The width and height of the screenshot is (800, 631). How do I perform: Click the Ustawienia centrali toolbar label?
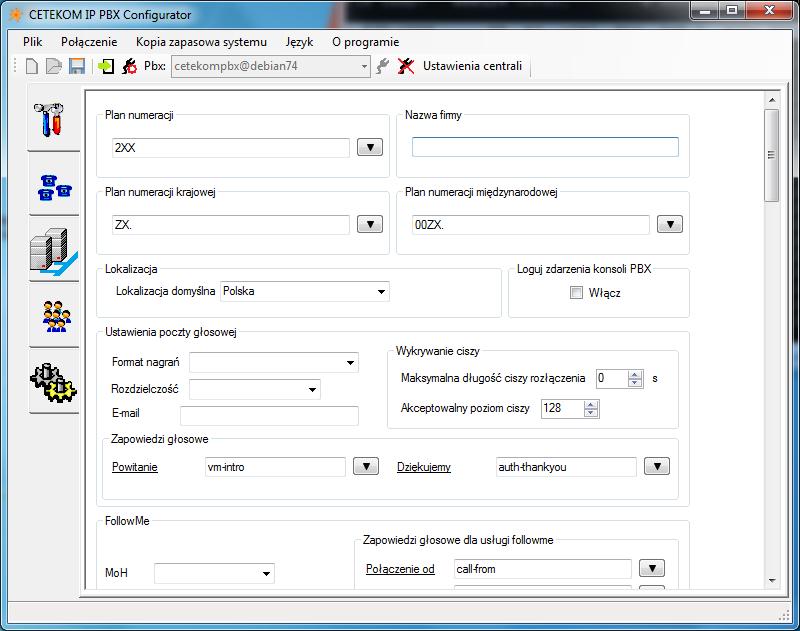(472, 66)
